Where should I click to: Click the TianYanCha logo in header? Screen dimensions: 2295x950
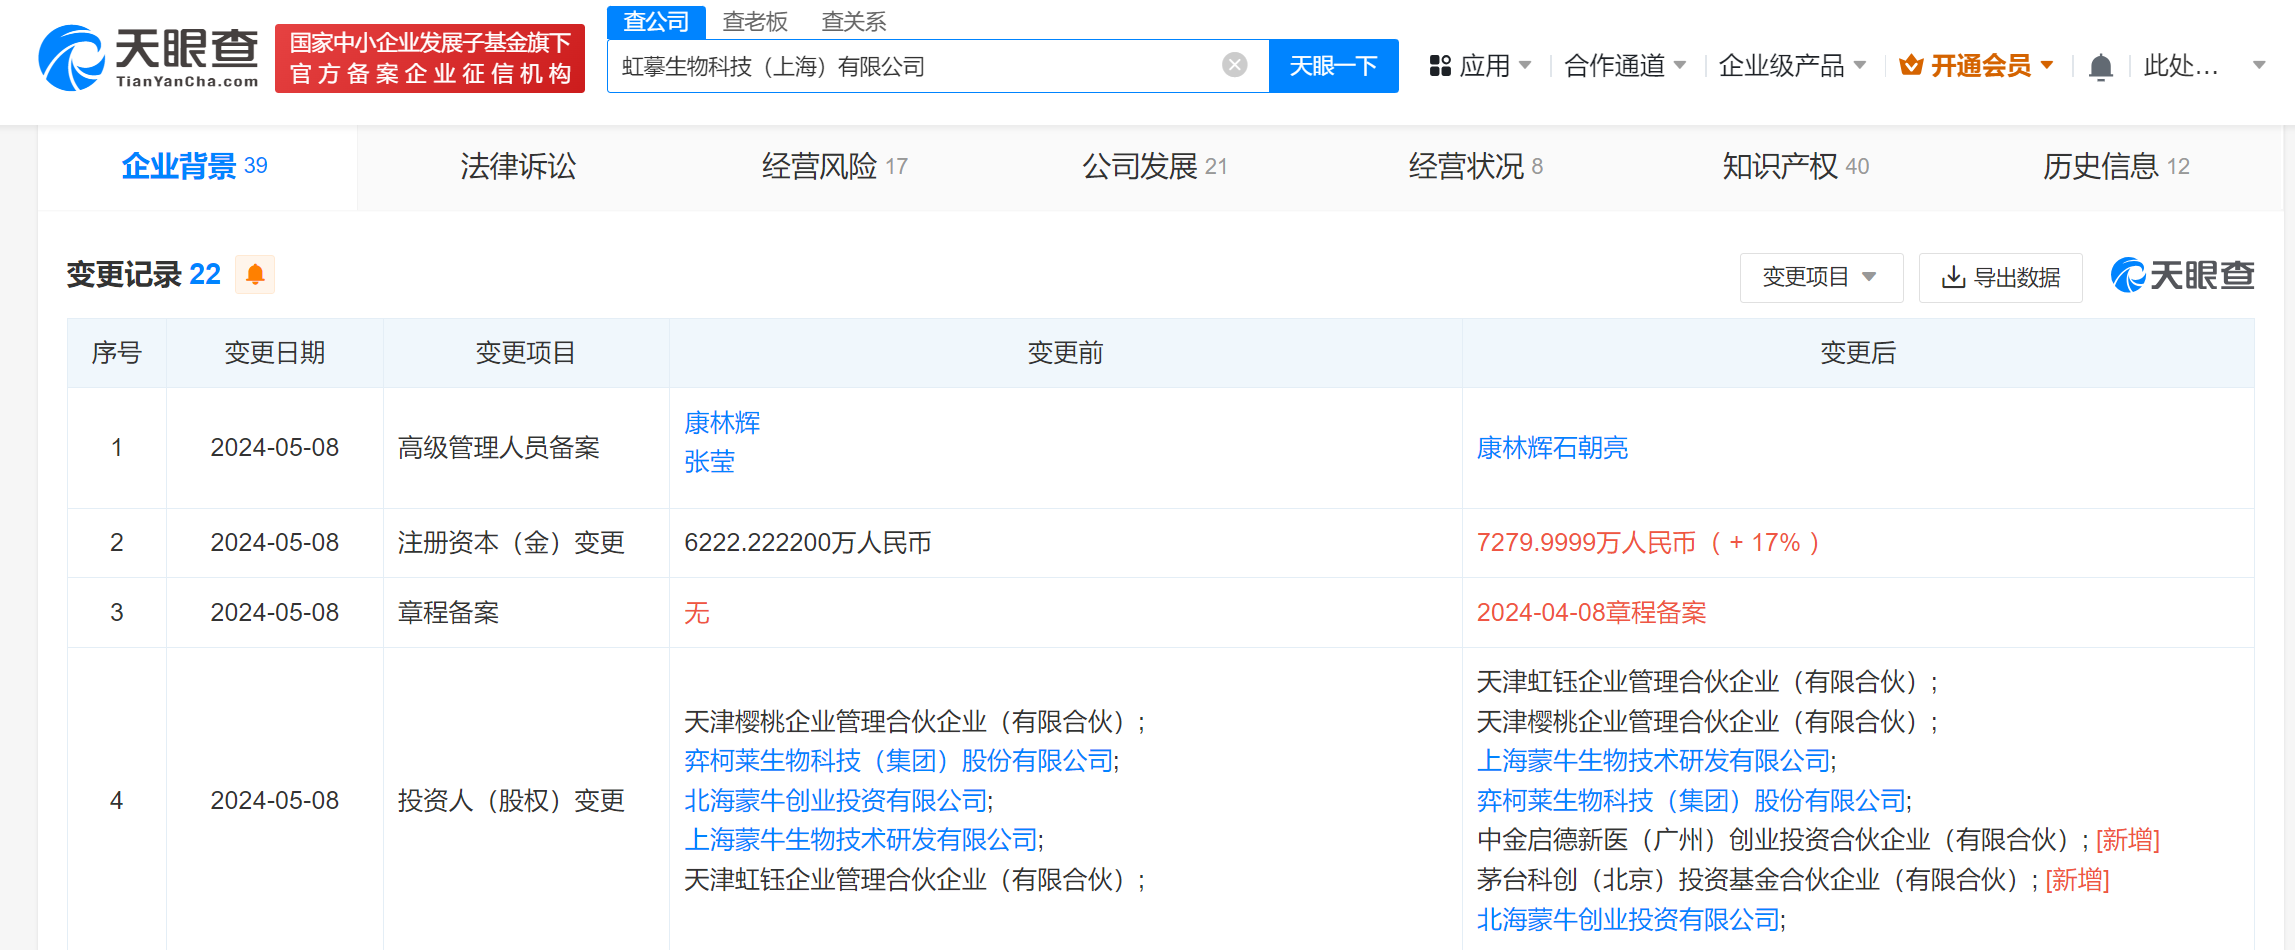148,58
